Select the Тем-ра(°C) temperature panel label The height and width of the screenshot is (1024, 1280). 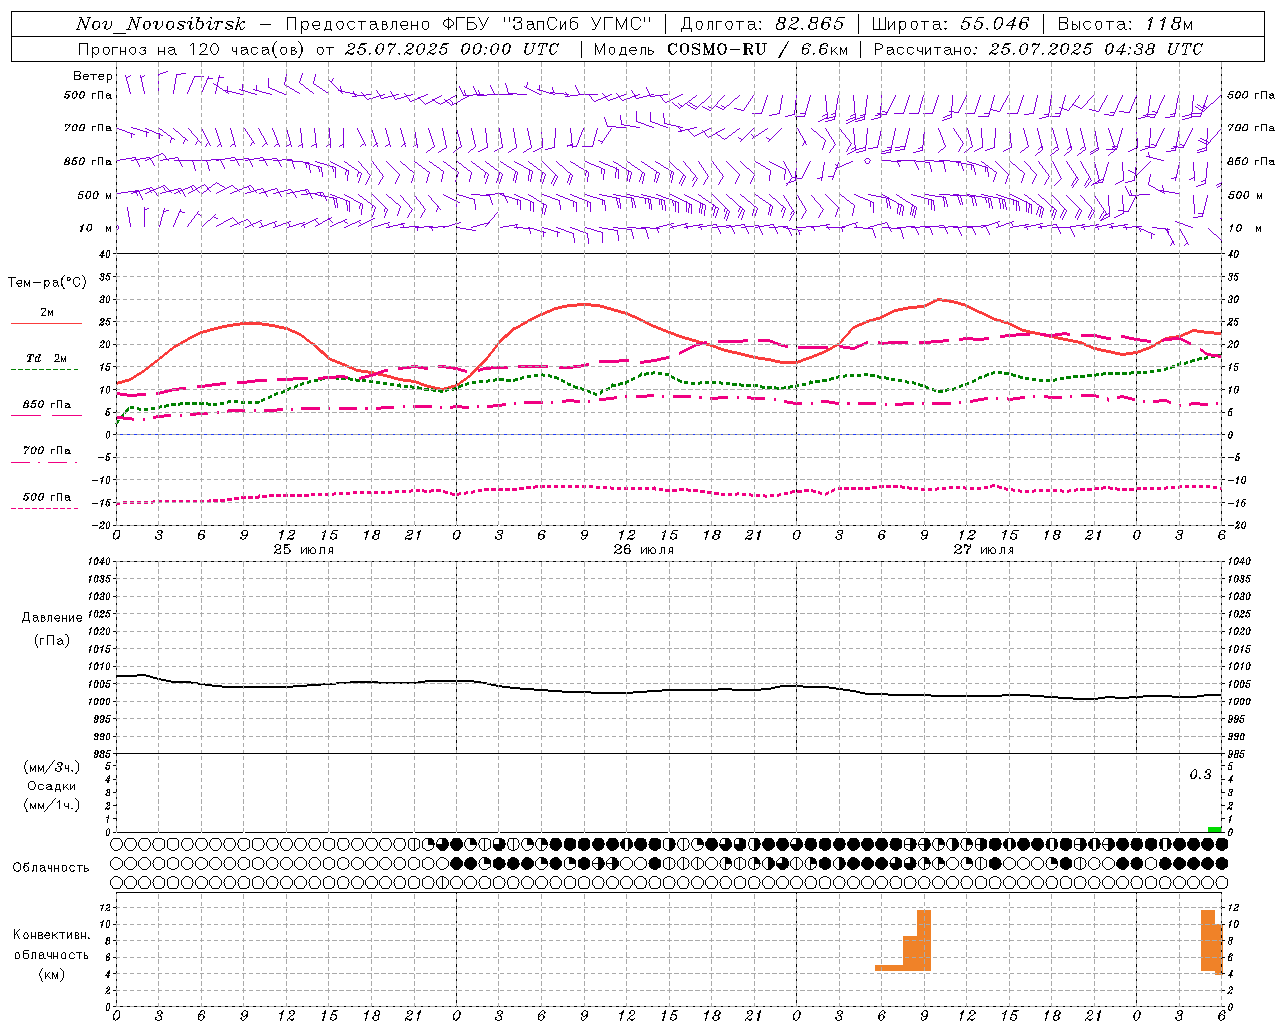pyautogui.click(x=47, y=283)
